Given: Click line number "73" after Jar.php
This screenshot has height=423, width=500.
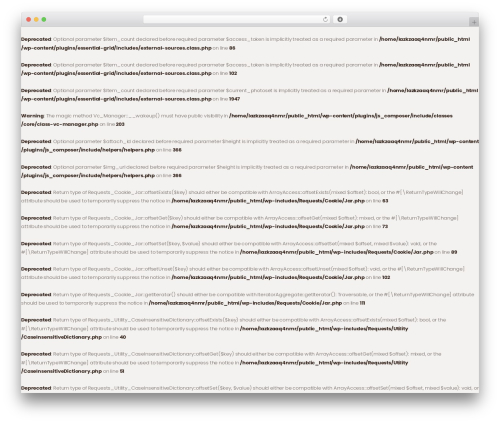Looking at the screenshot, I should click(x=385, y=227).
